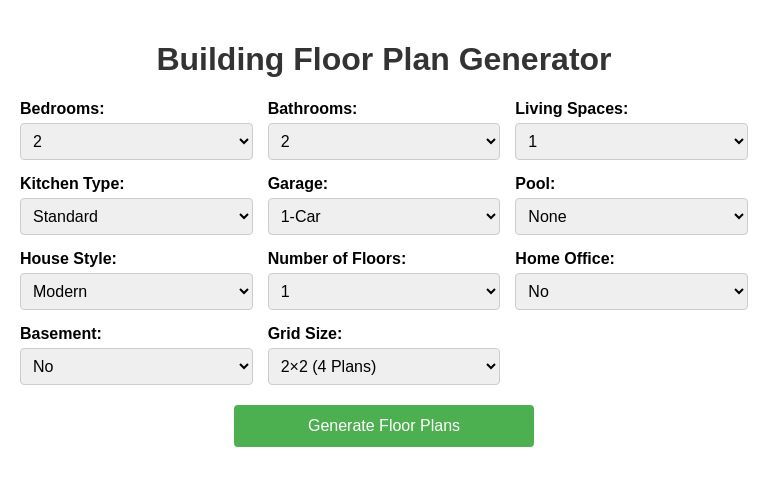Click the Bedrooms label

point(62,109)
